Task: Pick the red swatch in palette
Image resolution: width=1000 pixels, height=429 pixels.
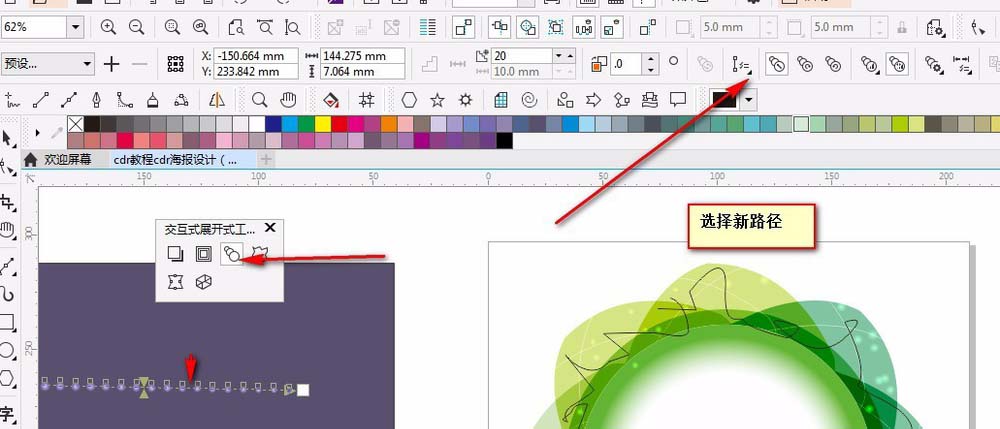Action: 339,124
